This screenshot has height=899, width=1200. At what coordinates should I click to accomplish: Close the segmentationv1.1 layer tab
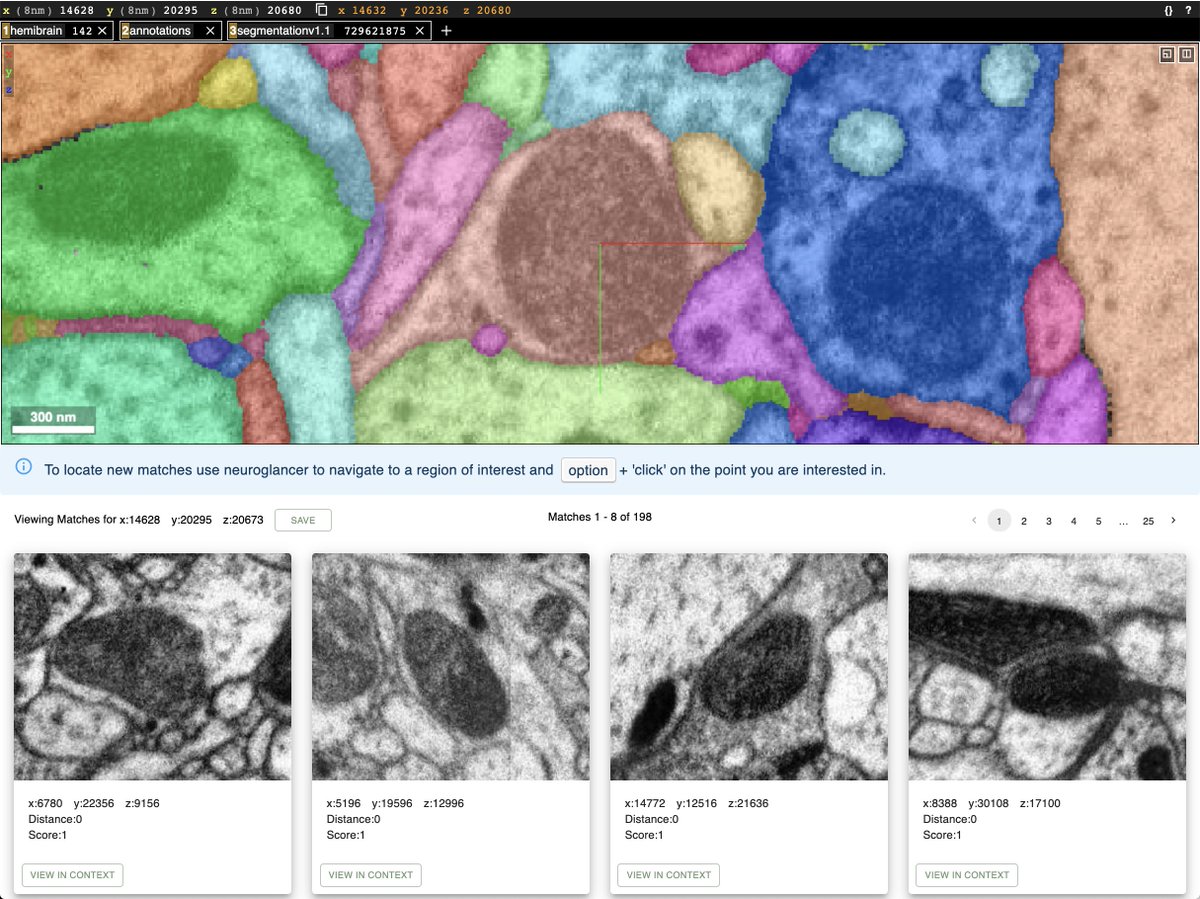coord(421,31)
